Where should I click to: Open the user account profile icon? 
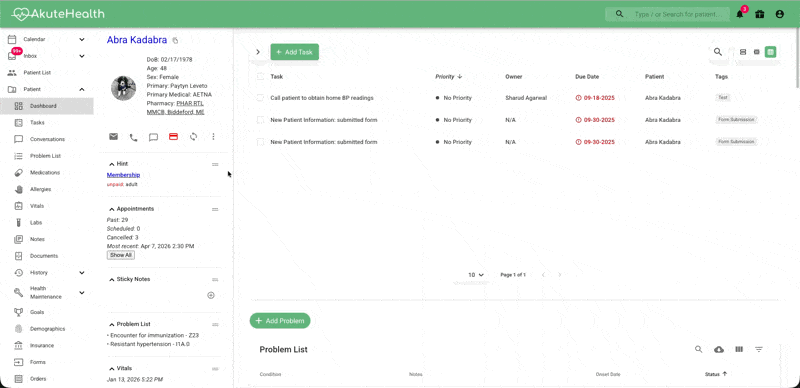(780, 14)
